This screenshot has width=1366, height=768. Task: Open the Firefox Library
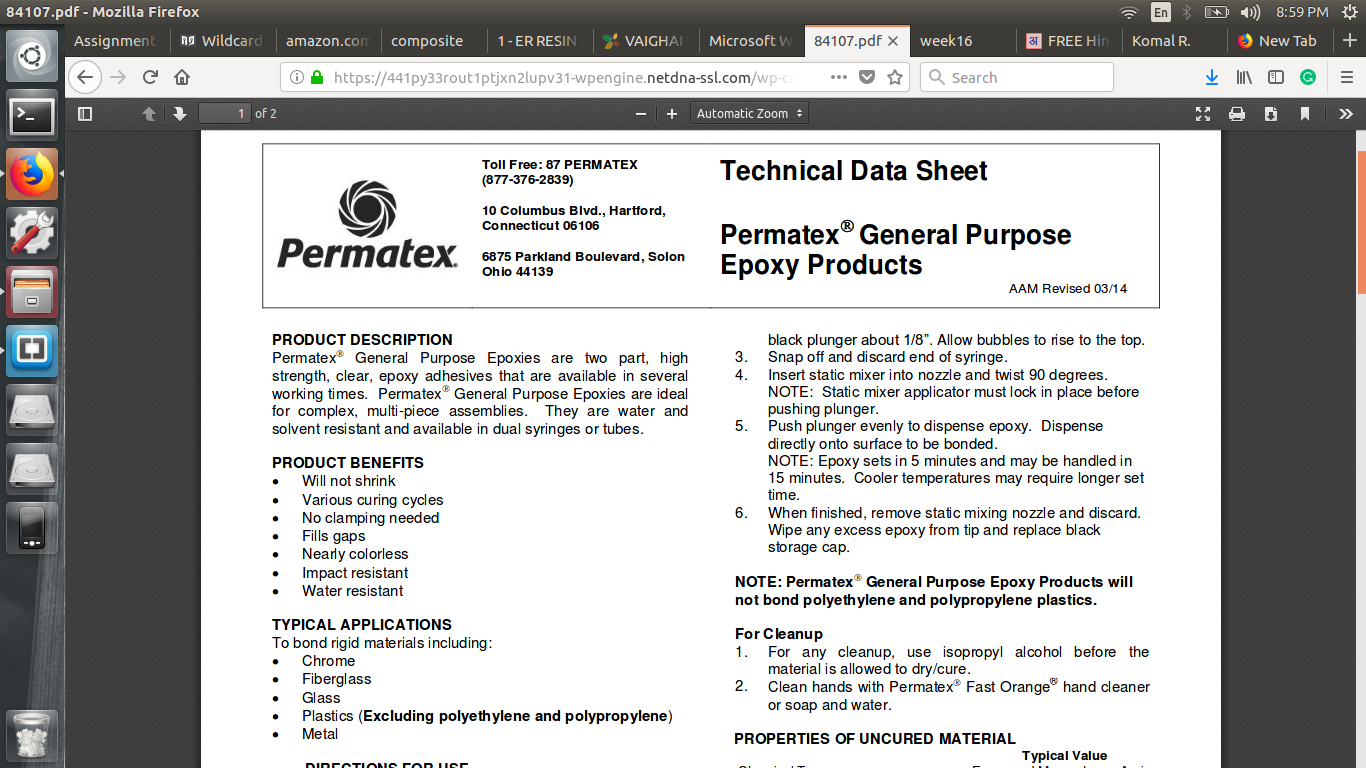1244,77
